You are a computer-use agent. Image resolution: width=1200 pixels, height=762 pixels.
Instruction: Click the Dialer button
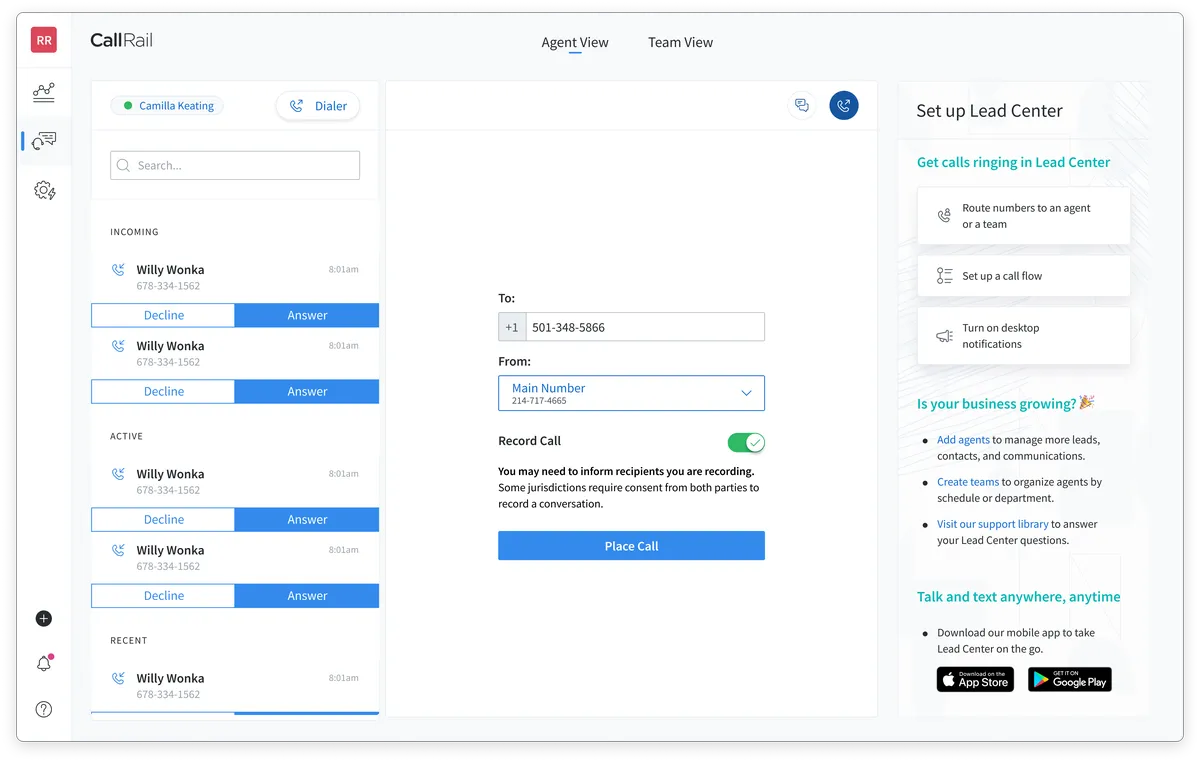[318, 106]
